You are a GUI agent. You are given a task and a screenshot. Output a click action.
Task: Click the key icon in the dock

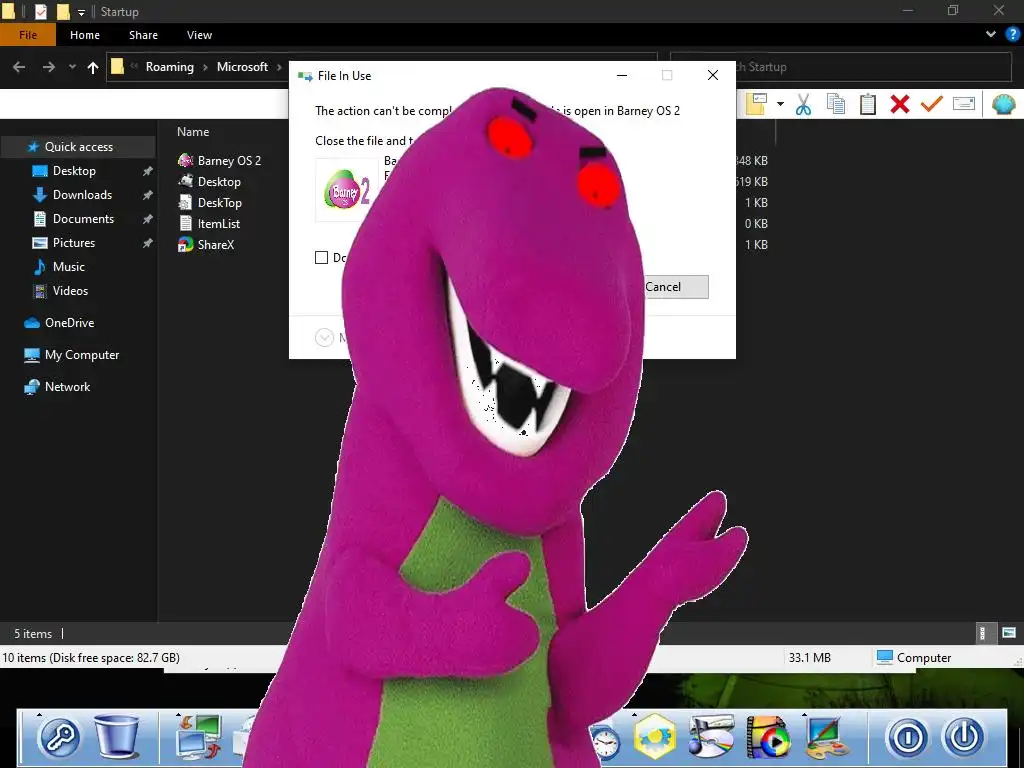tap(59, 738)
